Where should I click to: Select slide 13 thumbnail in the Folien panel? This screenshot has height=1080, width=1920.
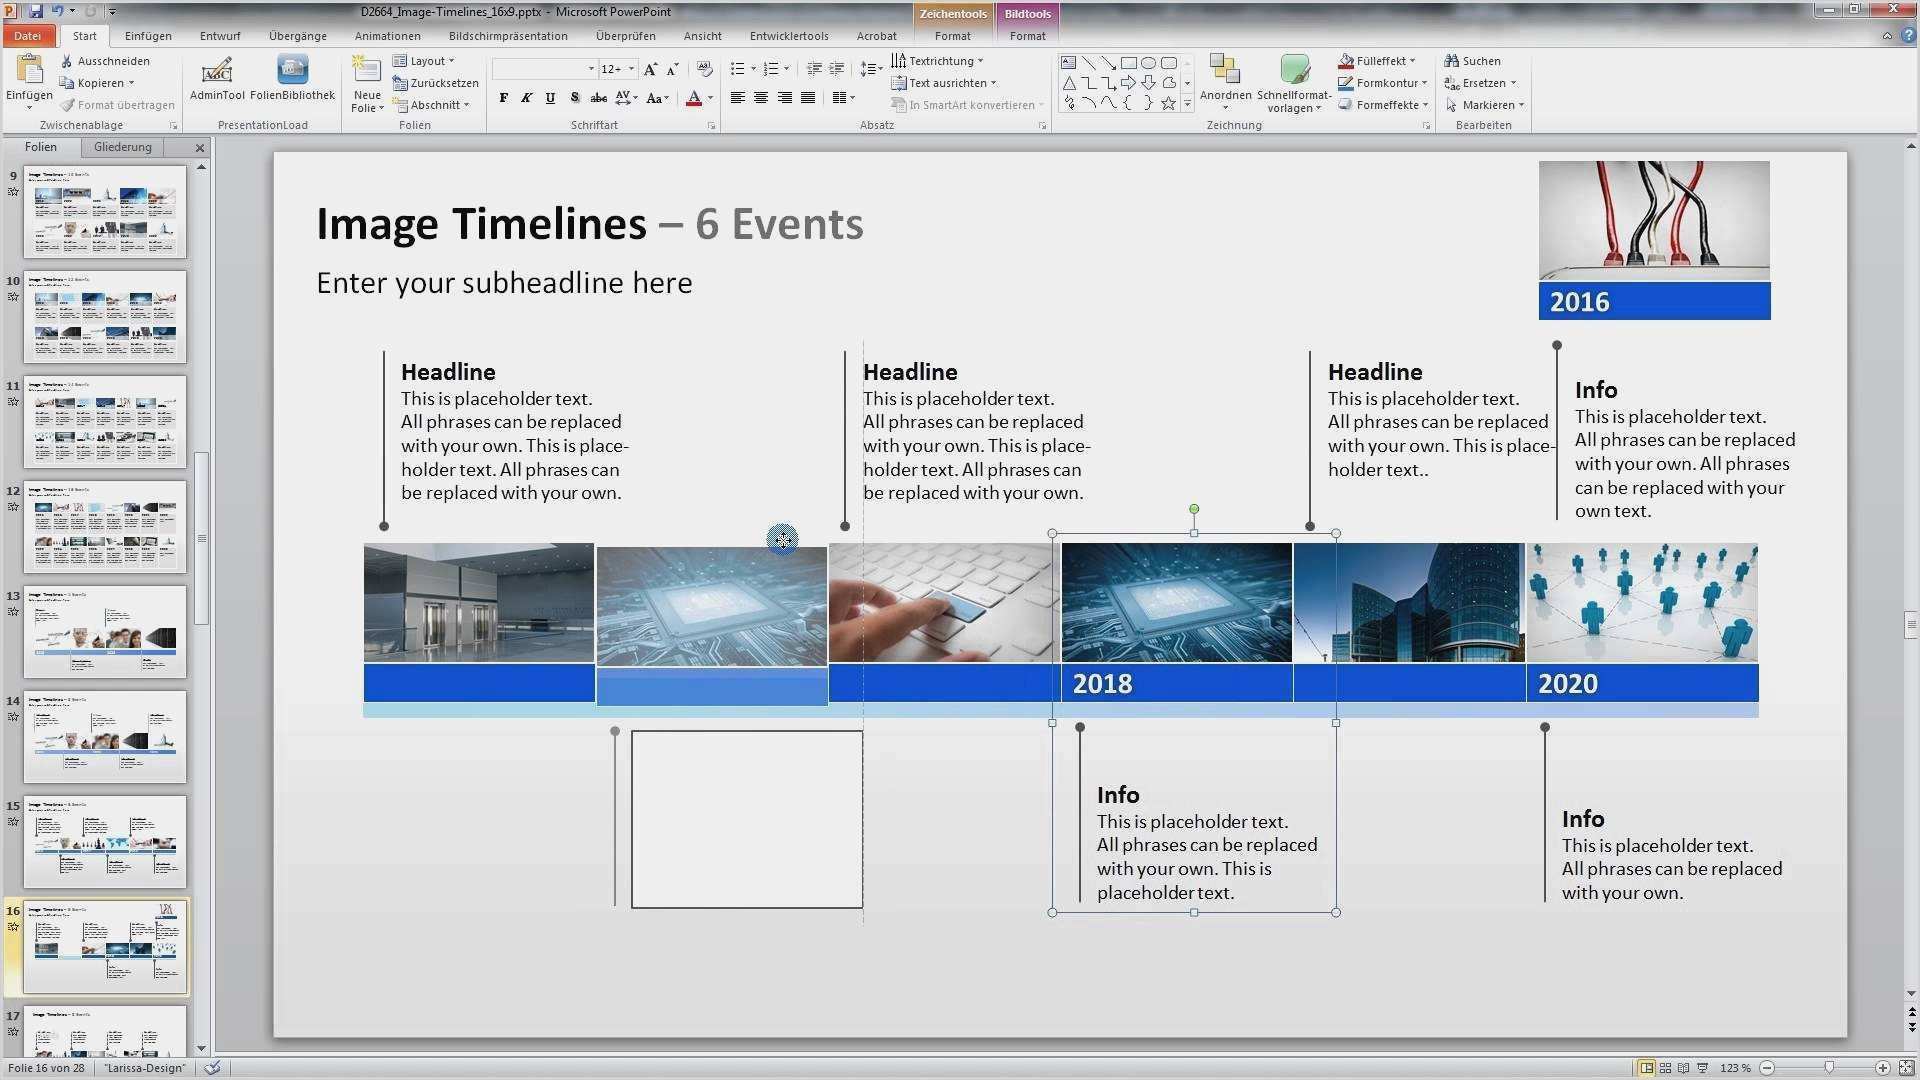(104, 630)
